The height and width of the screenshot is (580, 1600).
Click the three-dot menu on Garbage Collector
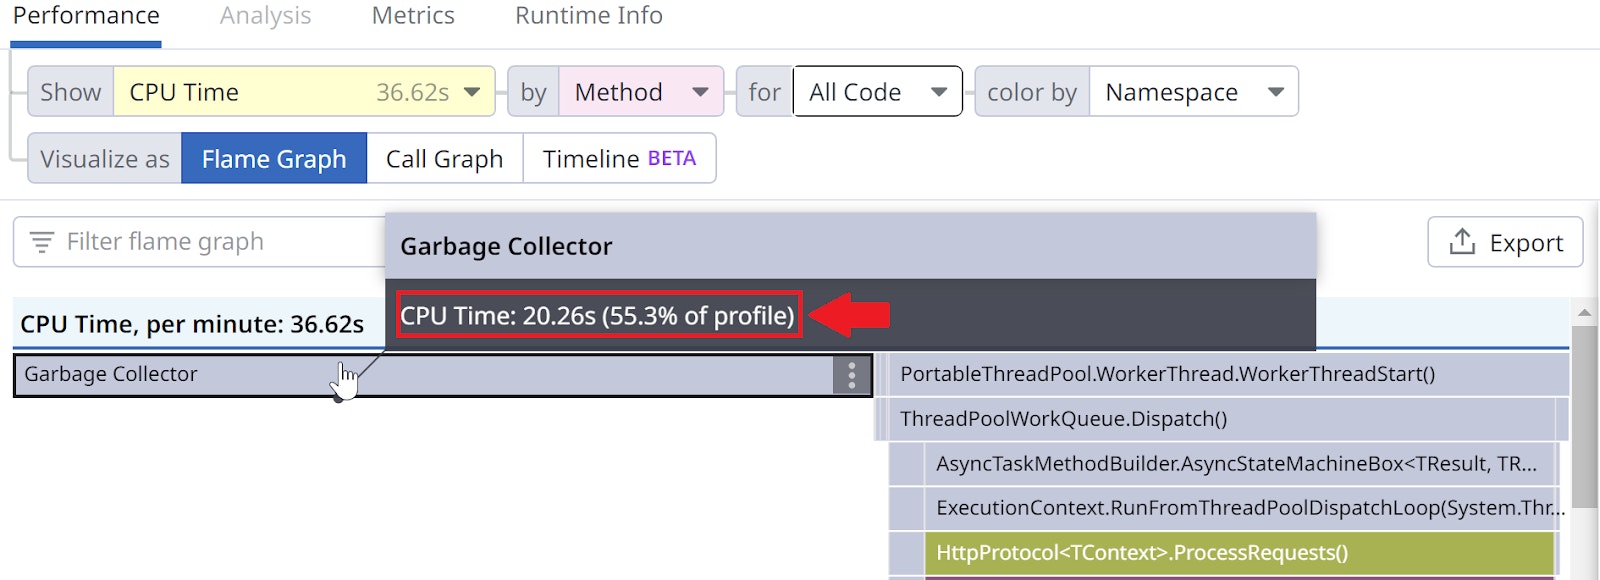coord(851,375)
